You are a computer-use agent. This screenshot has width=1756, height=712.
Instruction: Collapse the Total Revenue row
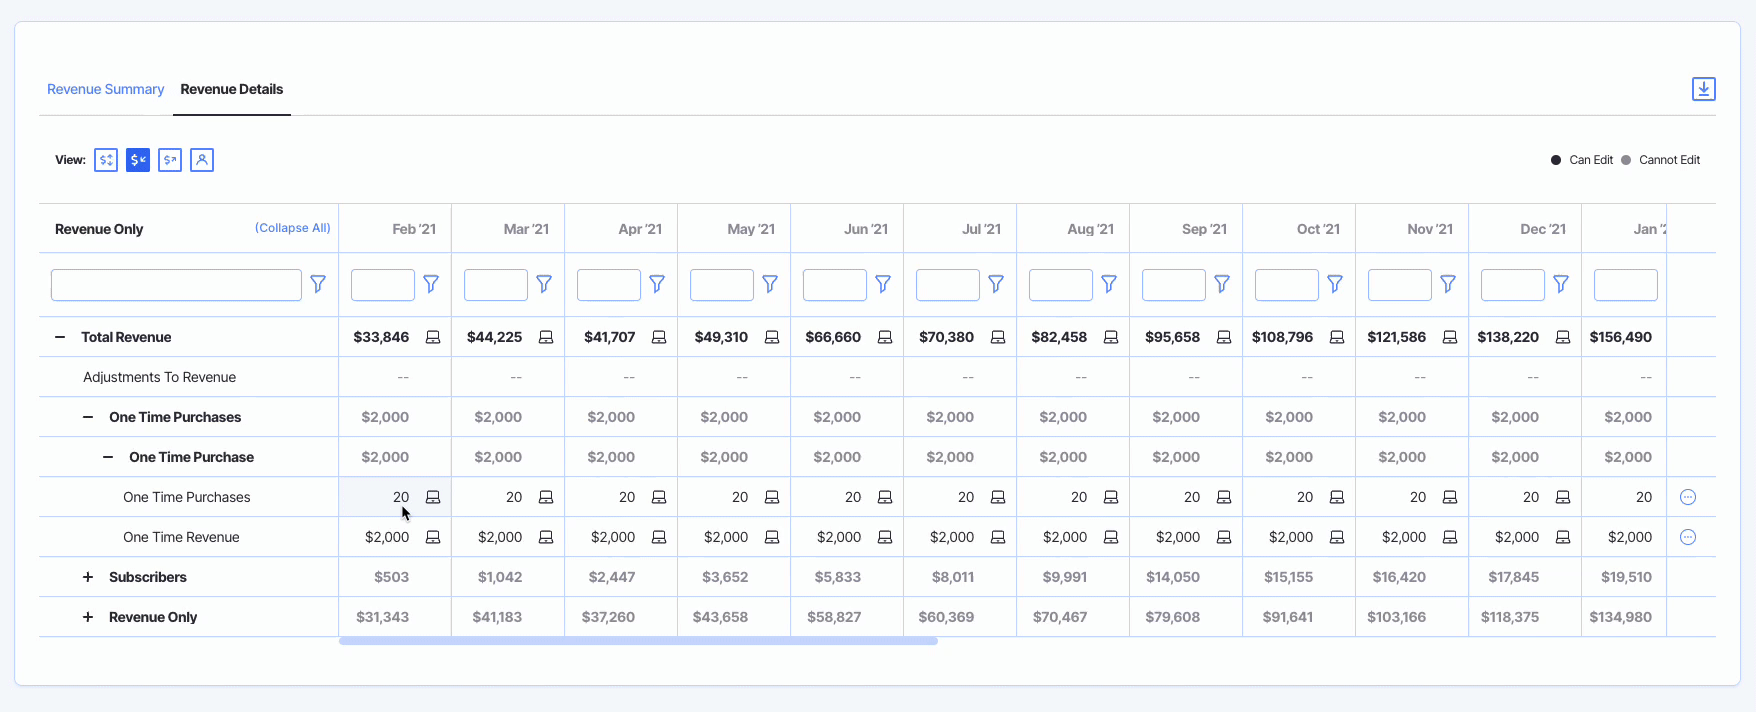pos(60,337)
